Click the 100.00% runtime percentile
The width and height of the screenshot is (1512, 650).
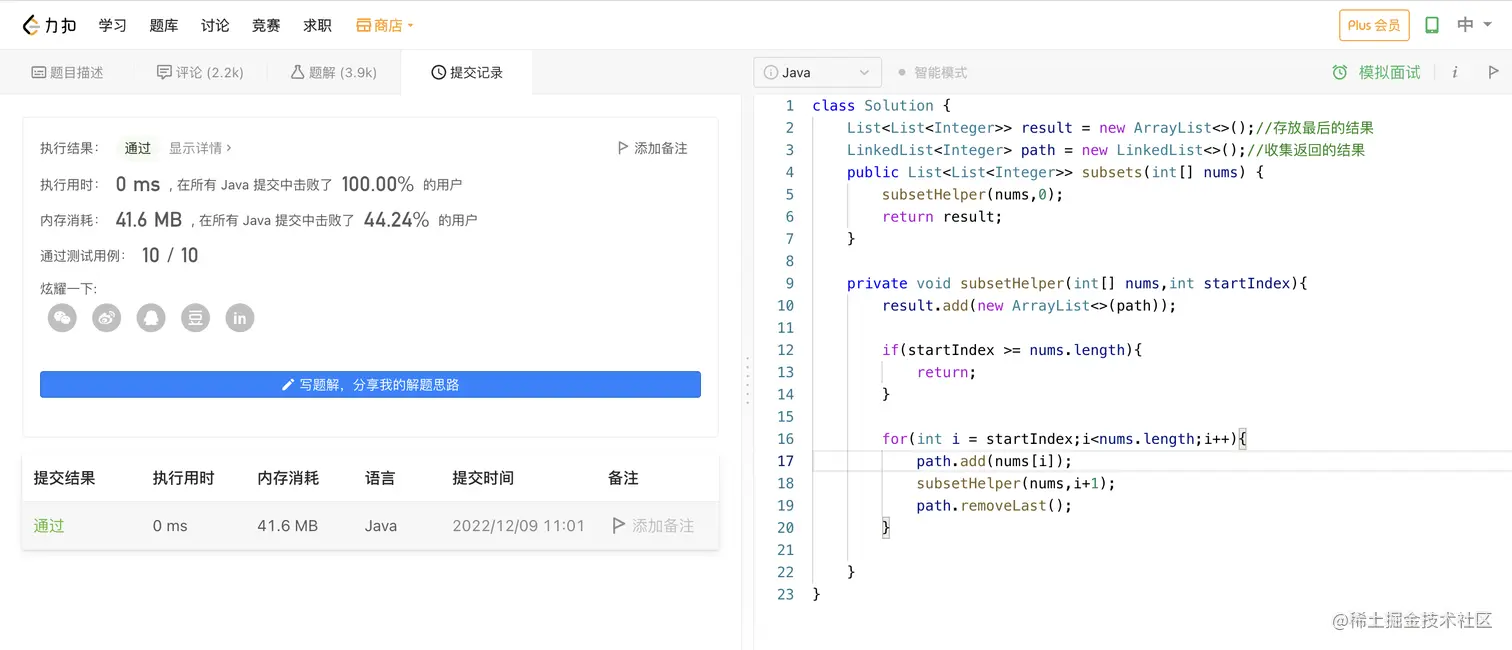pyautogui.click(x=377, y=184)
